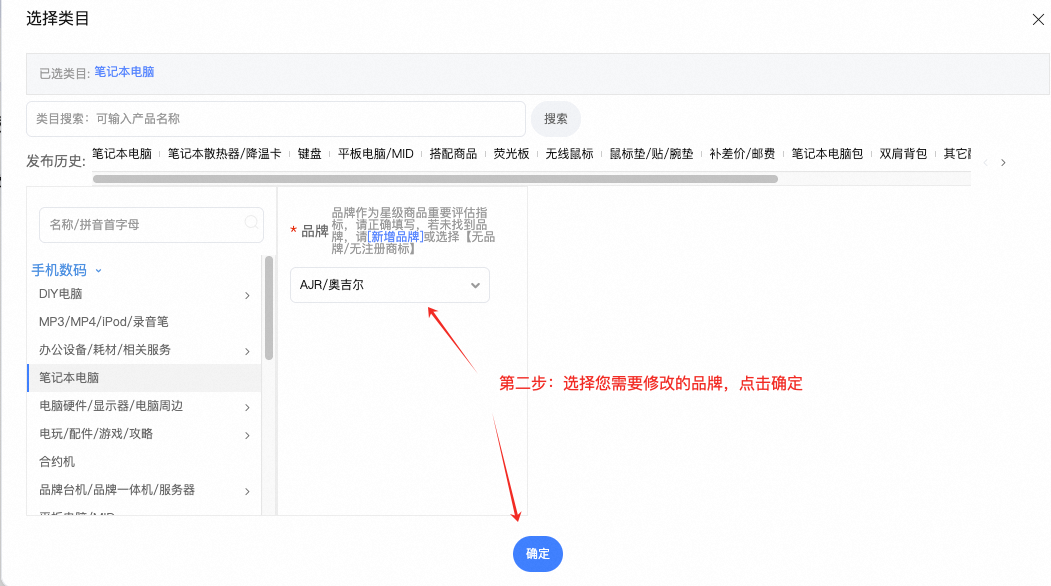The width and height of the screenshot is (1051, 586).
Task: Collapse the 手机数码 category group
Action: coord(67,270)
